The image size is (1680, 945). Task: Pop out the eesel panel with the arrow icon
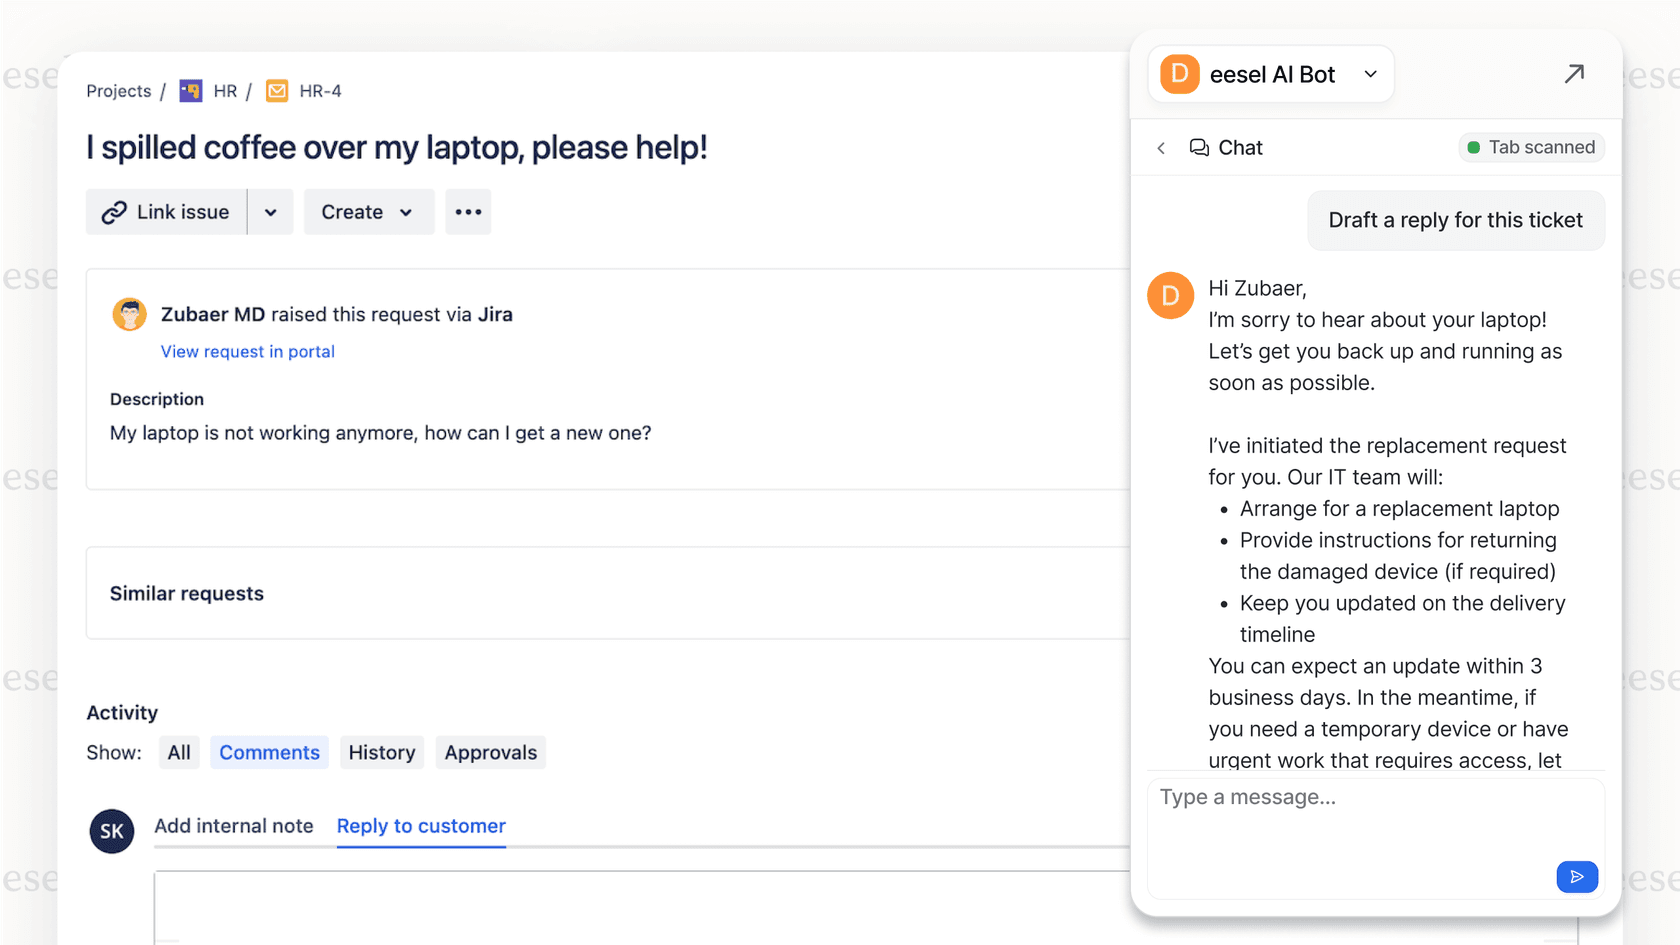[1575, 73]
